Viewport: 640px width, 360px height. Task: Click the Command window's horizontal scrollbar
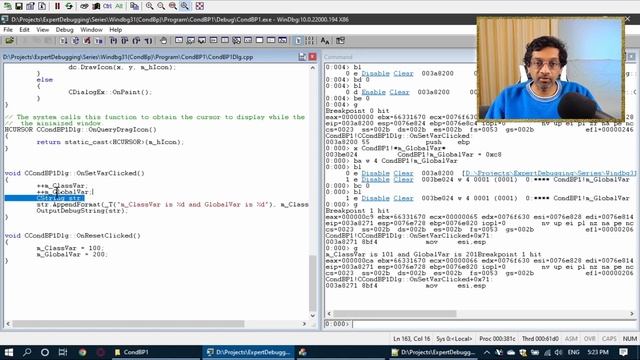pyautogui.click(x=480, y=313)
